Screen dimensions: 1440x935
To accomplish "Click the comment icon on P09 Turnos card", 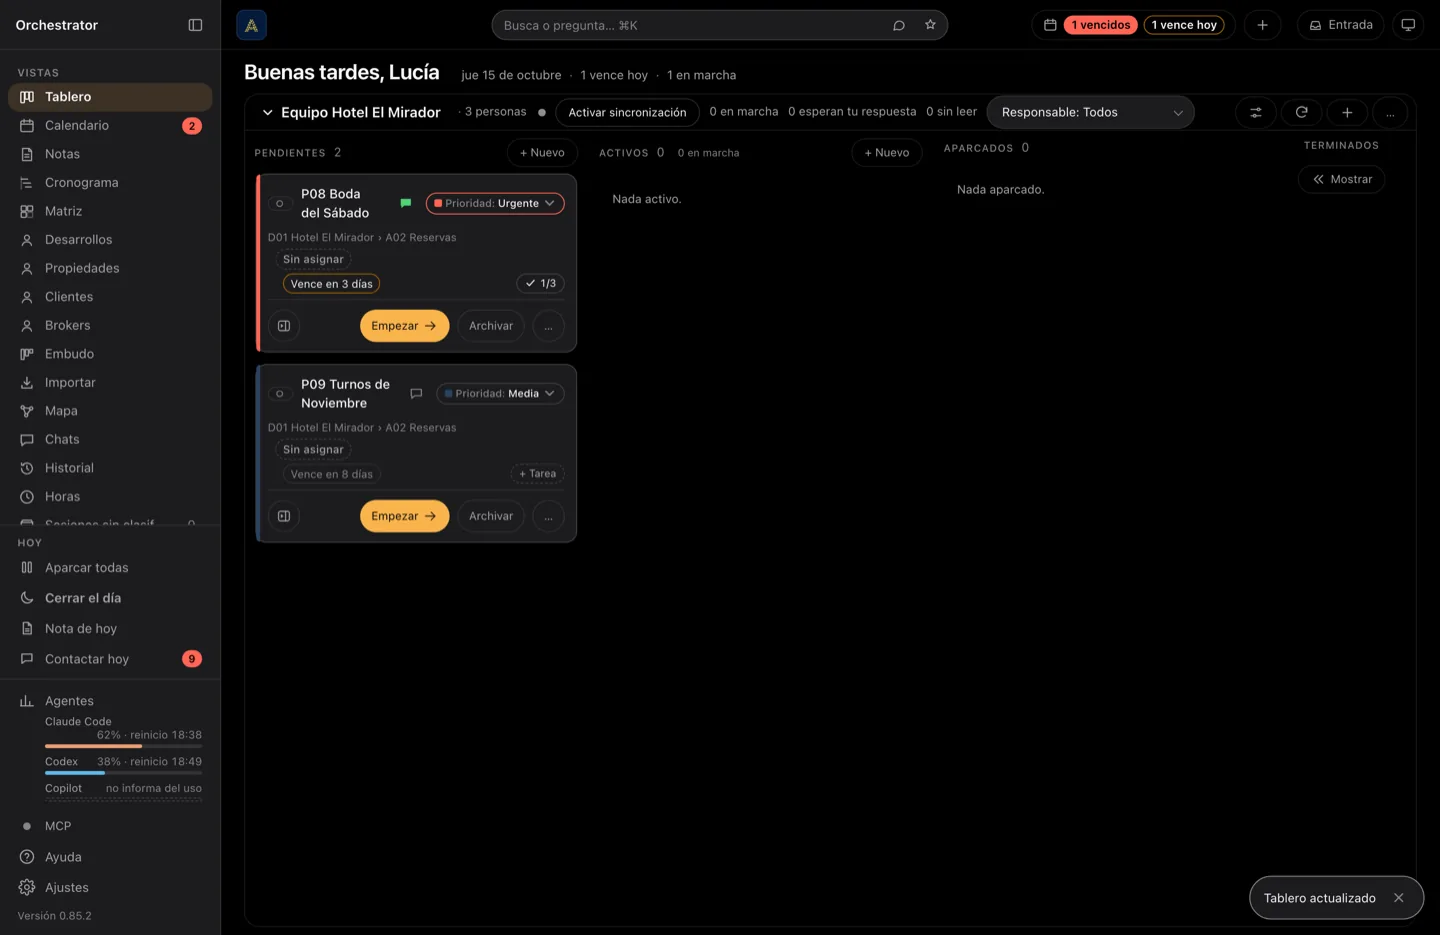I will (x=416, y=393).
